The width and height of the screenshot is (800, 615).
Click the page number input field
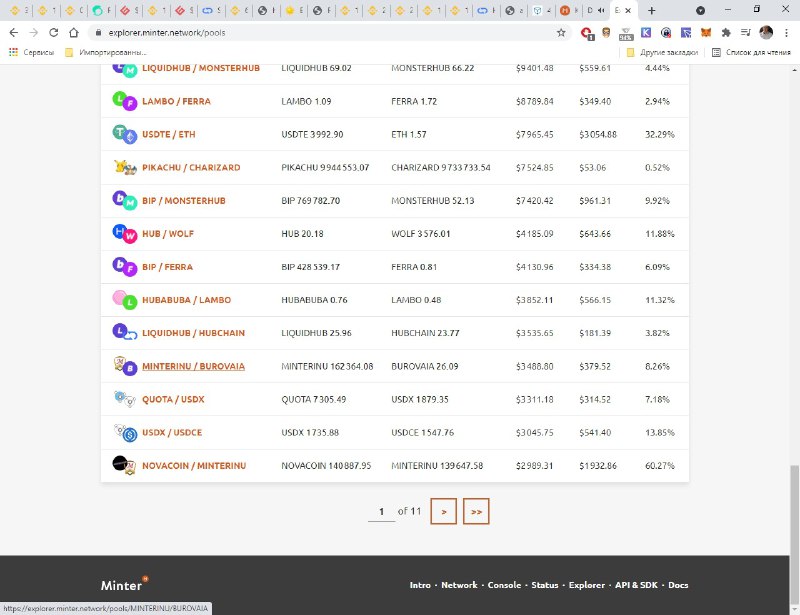[380, 511]
